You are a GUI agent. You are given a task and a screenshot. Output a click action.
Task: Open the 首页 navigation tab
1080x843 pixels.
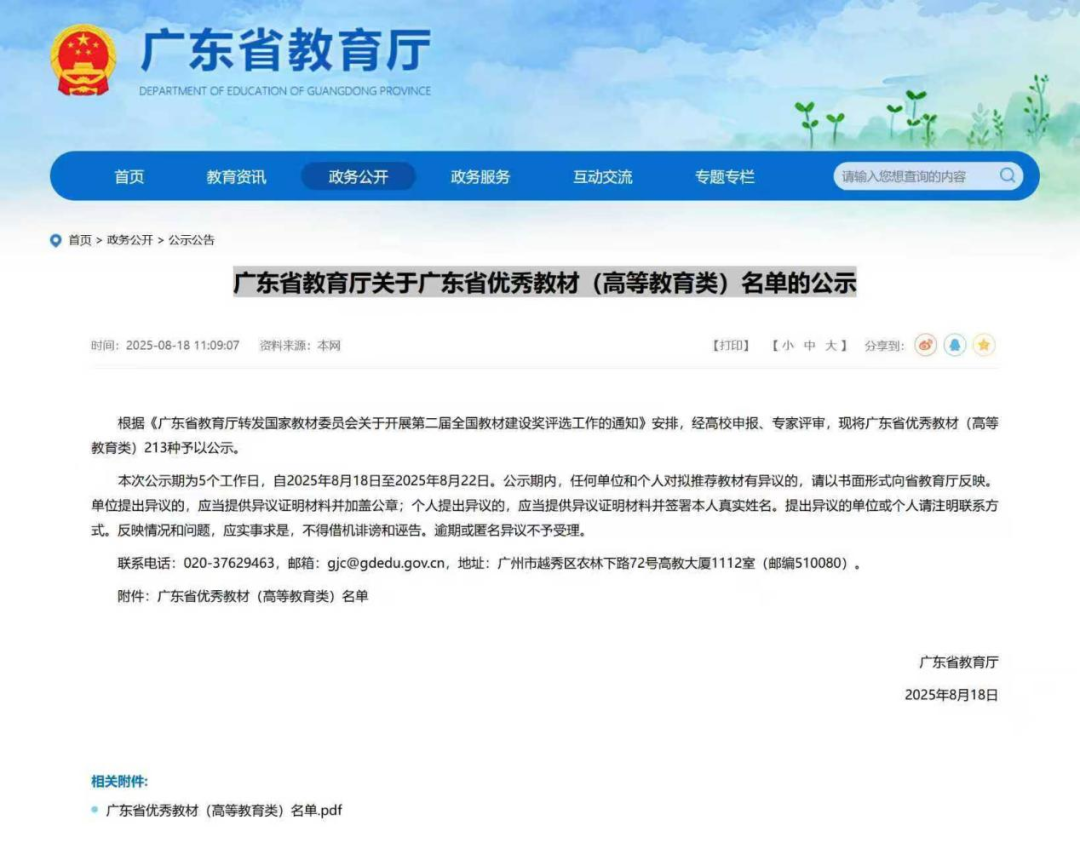tap(129, 177)
